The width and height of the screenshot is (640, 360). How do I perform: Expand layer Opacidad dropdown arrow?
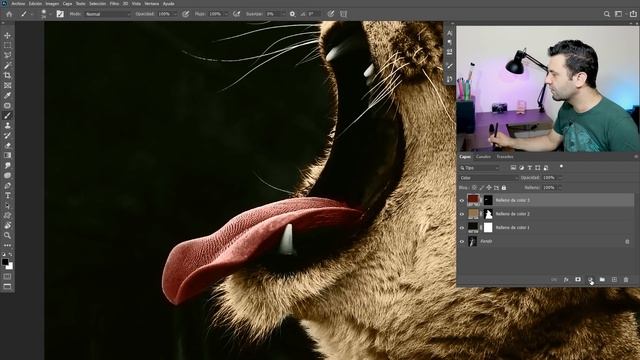[x=560, y=178]
